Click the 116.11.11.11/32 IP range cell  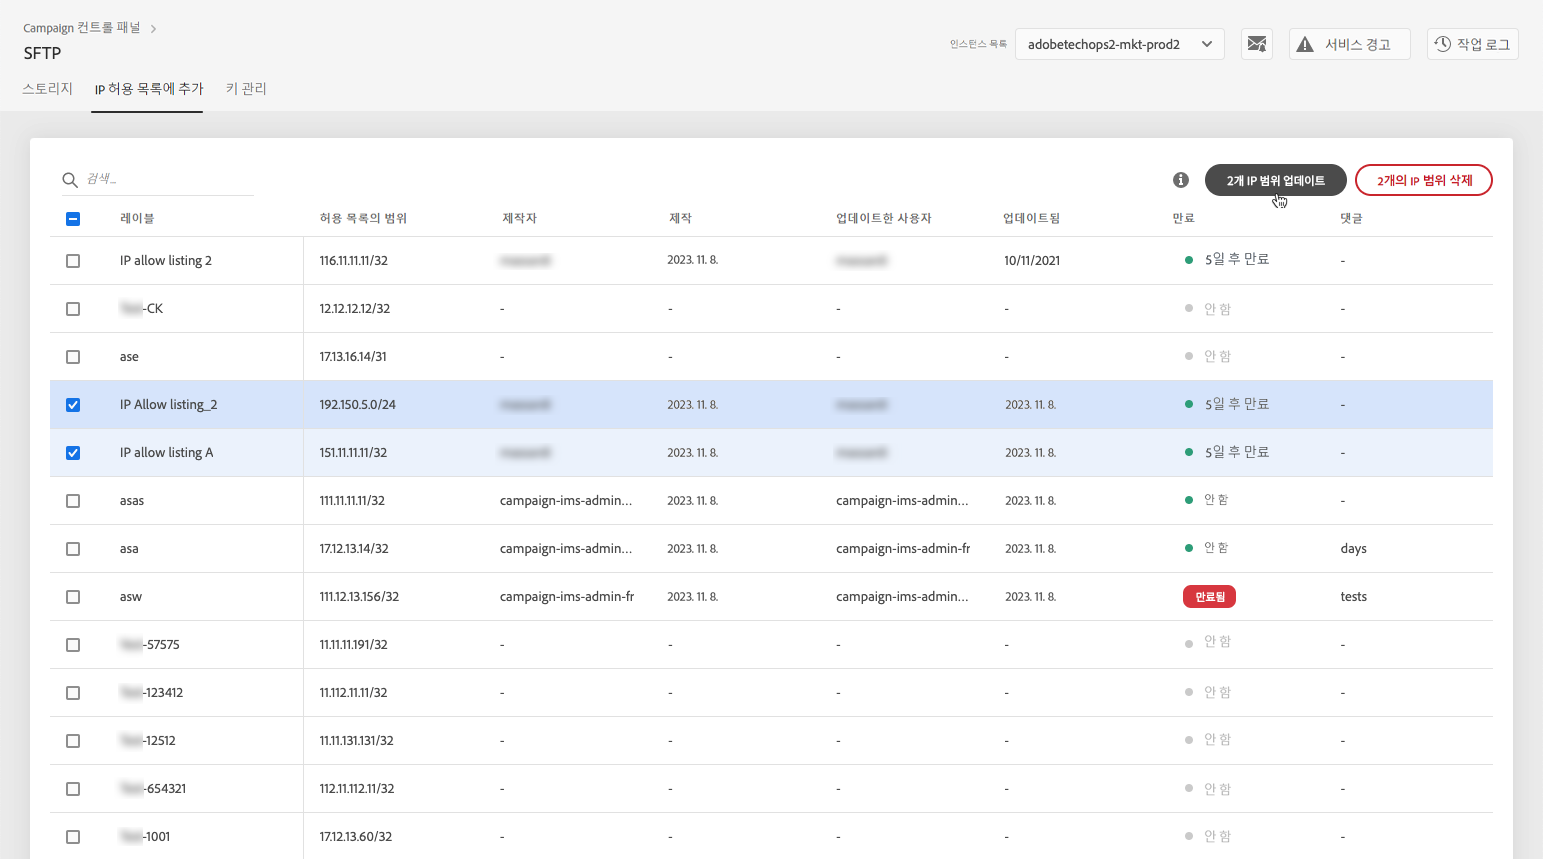353,261
